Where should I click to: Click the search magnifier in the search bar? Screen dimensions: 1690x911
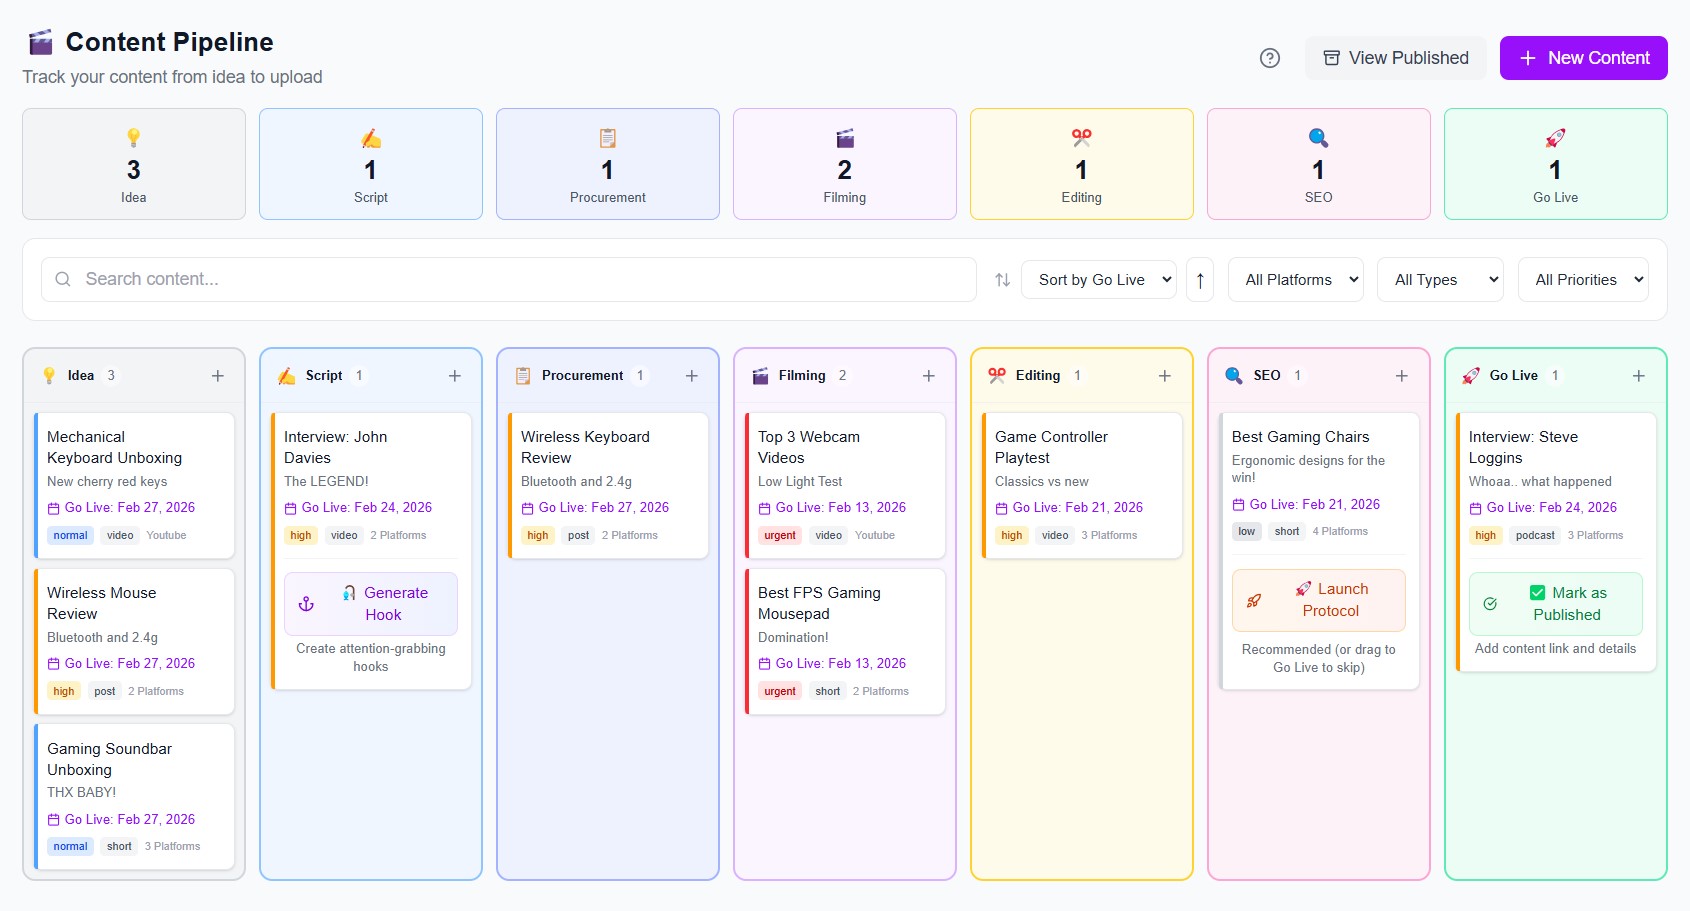coord(62,279)
